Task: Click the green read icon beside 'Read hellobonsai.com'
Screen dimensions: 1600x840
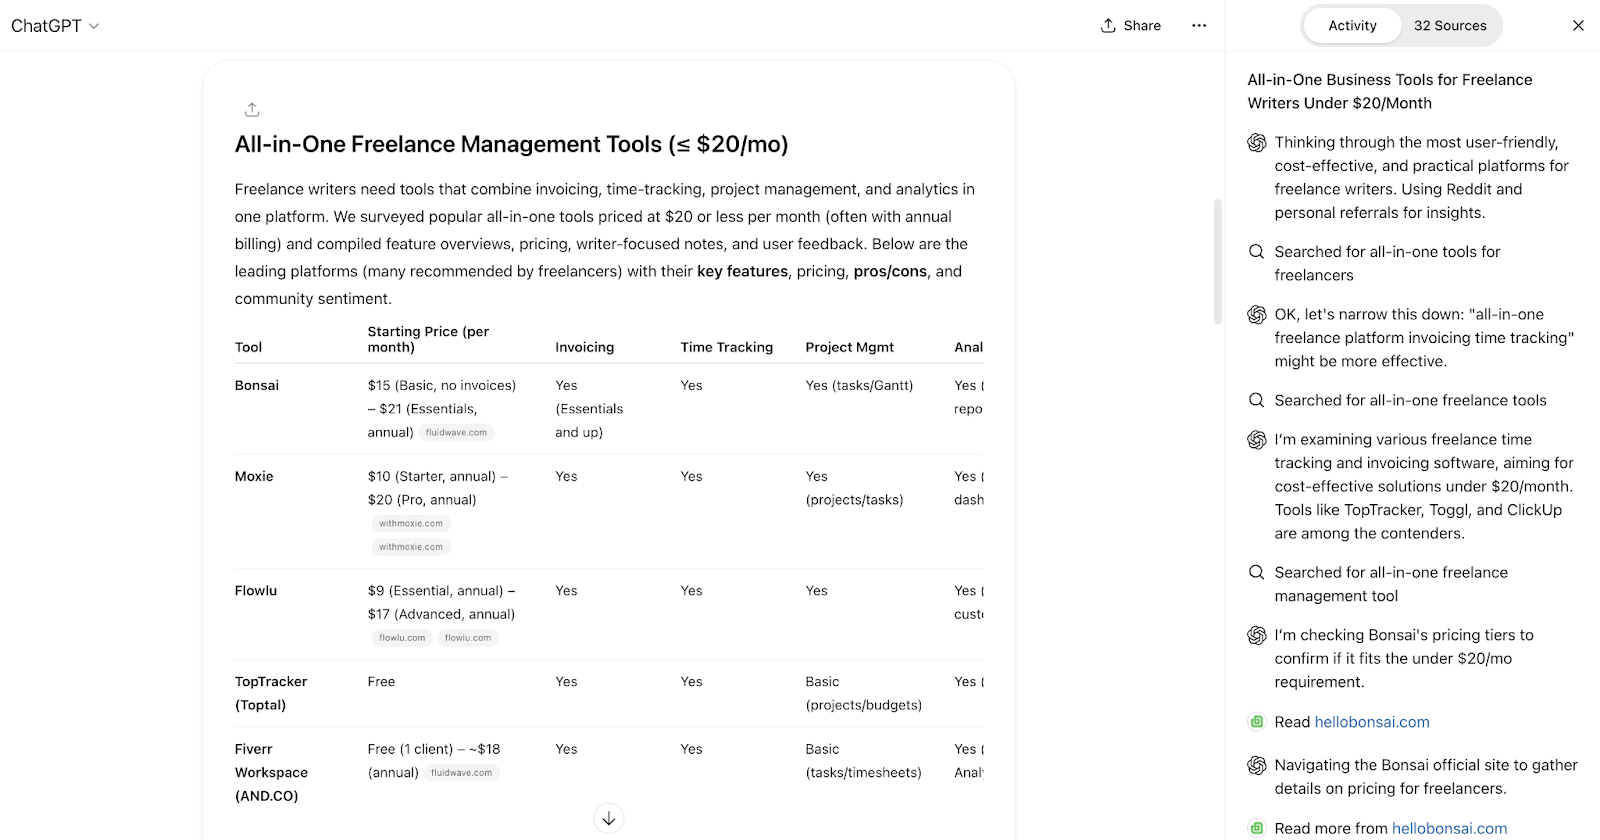Action: [x=1257, y=722]
